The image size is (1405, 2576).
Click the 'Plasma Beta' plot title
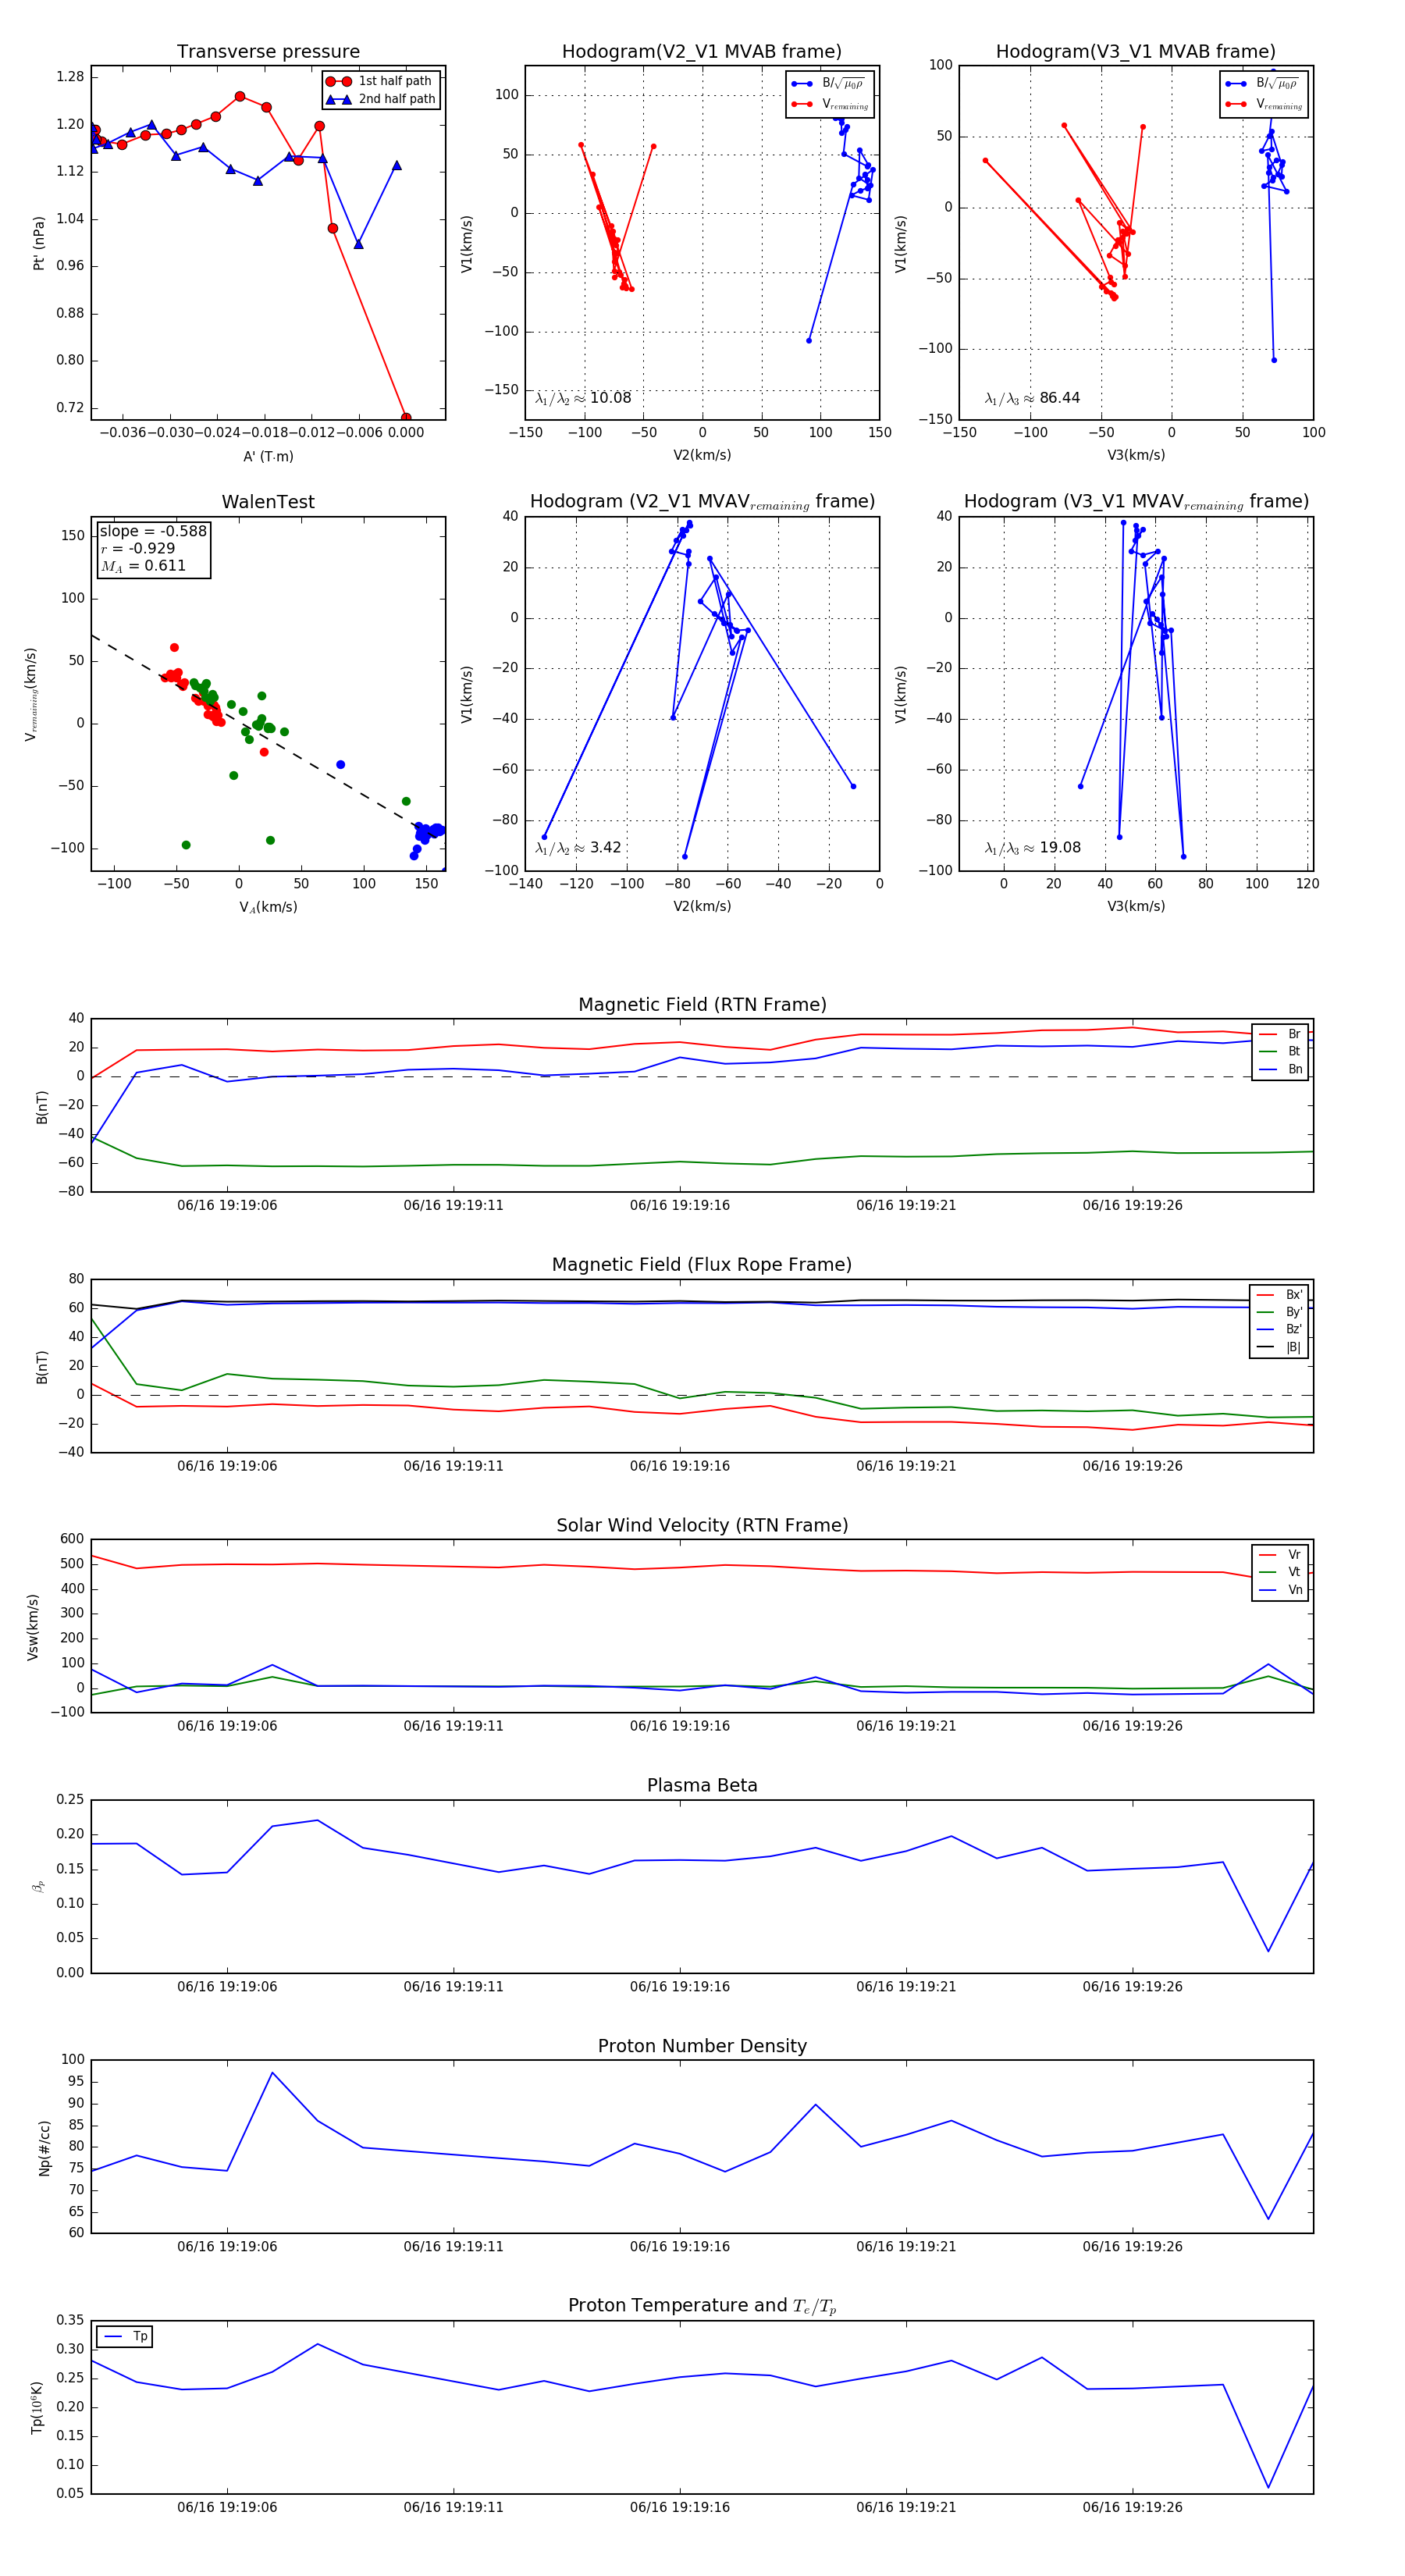pyautogui.click(x=702, y=1785)
